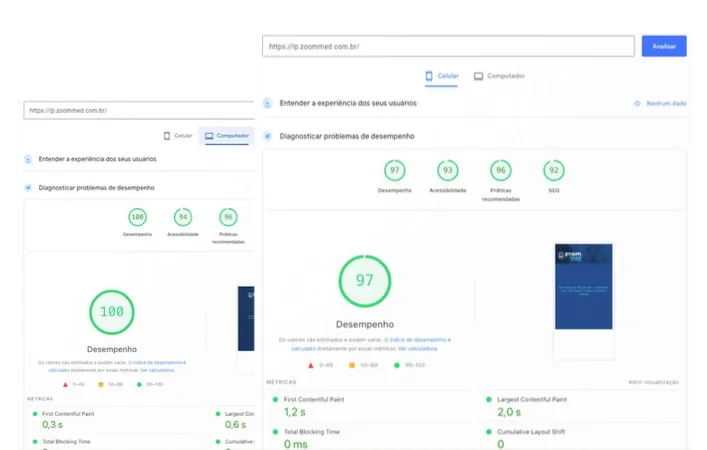Click the 100 Desempenho small gauge in left panel
707x450 pixels.
(x=137, y=217)
